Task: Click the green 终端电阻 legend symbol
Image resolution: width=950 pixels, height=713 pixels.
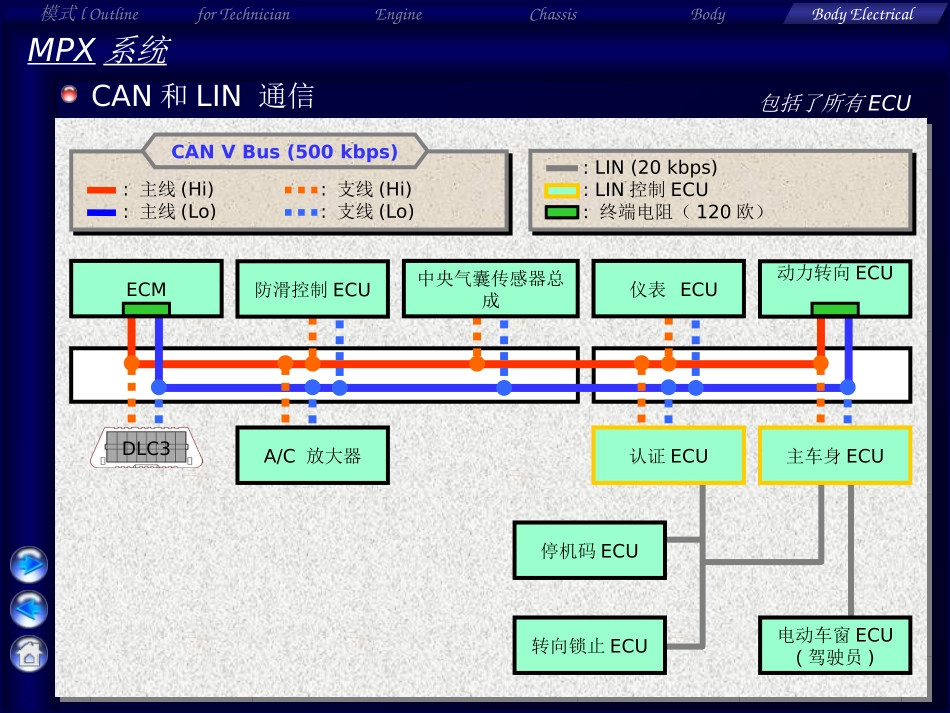Action: pyautogui.click(x=561, y=212)
